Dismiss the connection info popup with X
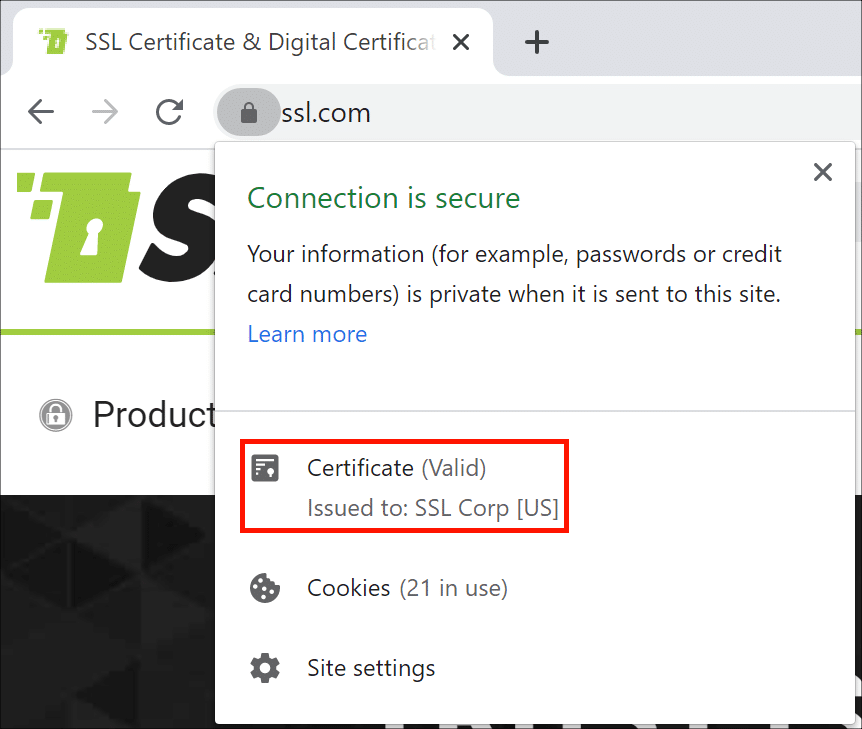The width and height of the screenshot is (862, 729). click(822, 172)
